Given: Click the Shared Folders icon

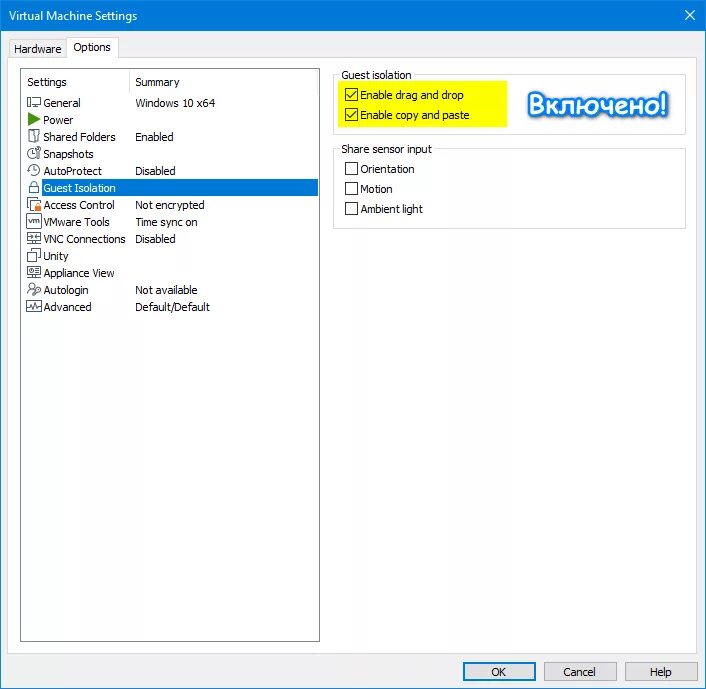Looking at the screenshot, I should coord(34,136).
